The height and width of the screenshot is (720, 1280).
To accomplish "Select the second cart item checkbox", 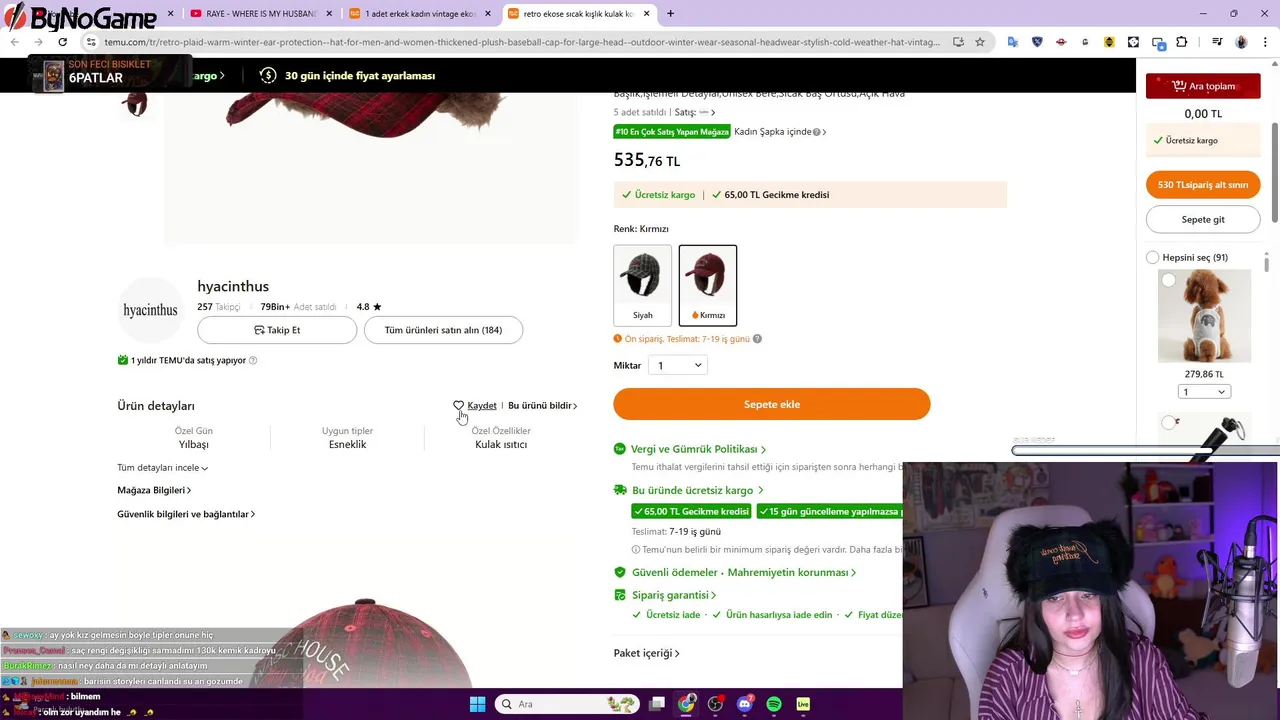I will [1168, 423].
